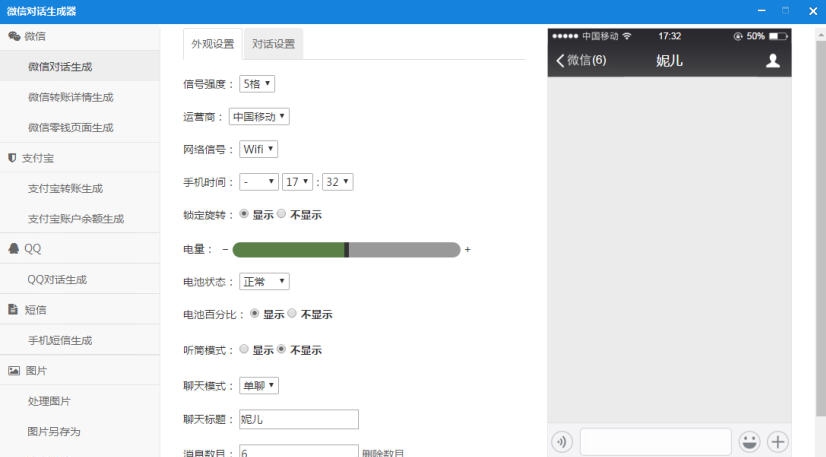The image size is (826, 457).
Task: Open the 运营商 dropdown showing 中国移动
Action: [x=259, y=116]
